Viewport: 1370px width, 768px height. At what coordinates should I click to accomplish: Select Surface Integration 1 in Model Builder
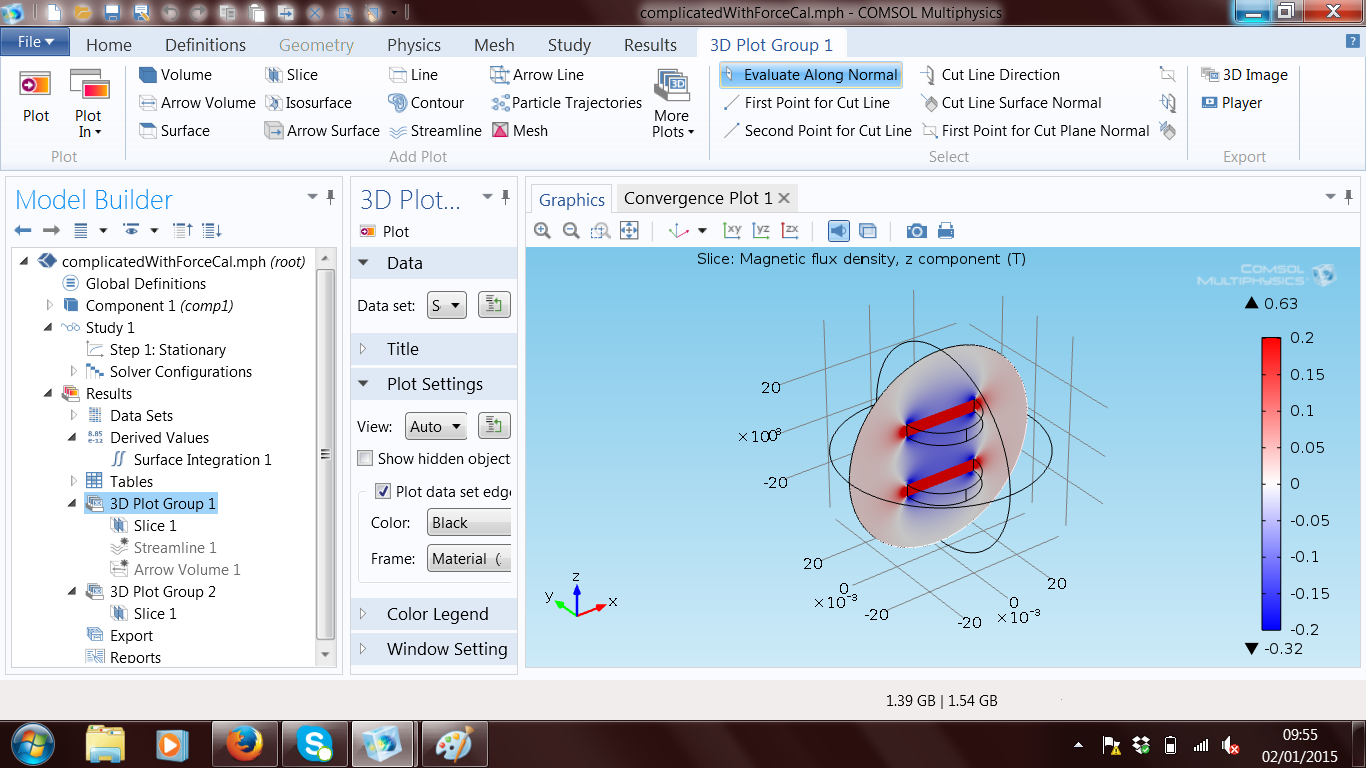202,460
